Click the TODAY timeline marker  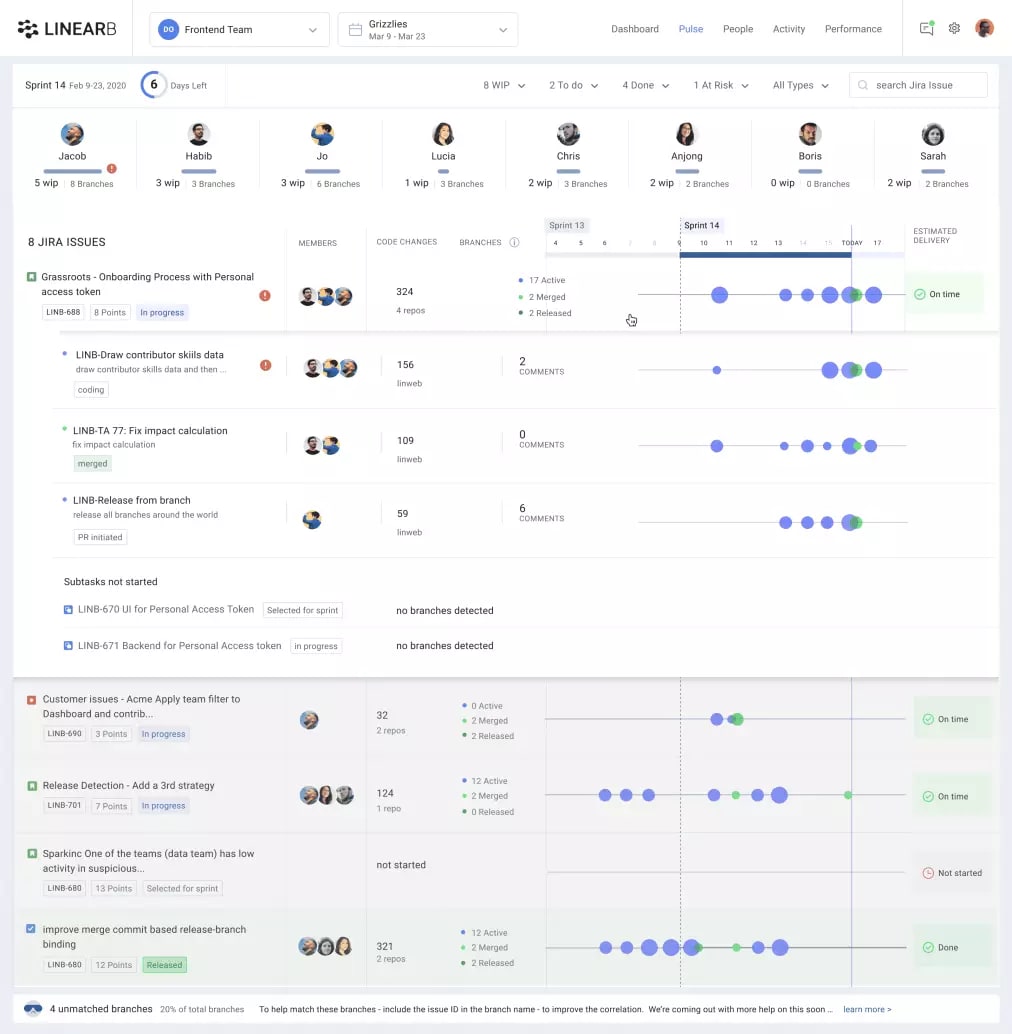[852, 243]
